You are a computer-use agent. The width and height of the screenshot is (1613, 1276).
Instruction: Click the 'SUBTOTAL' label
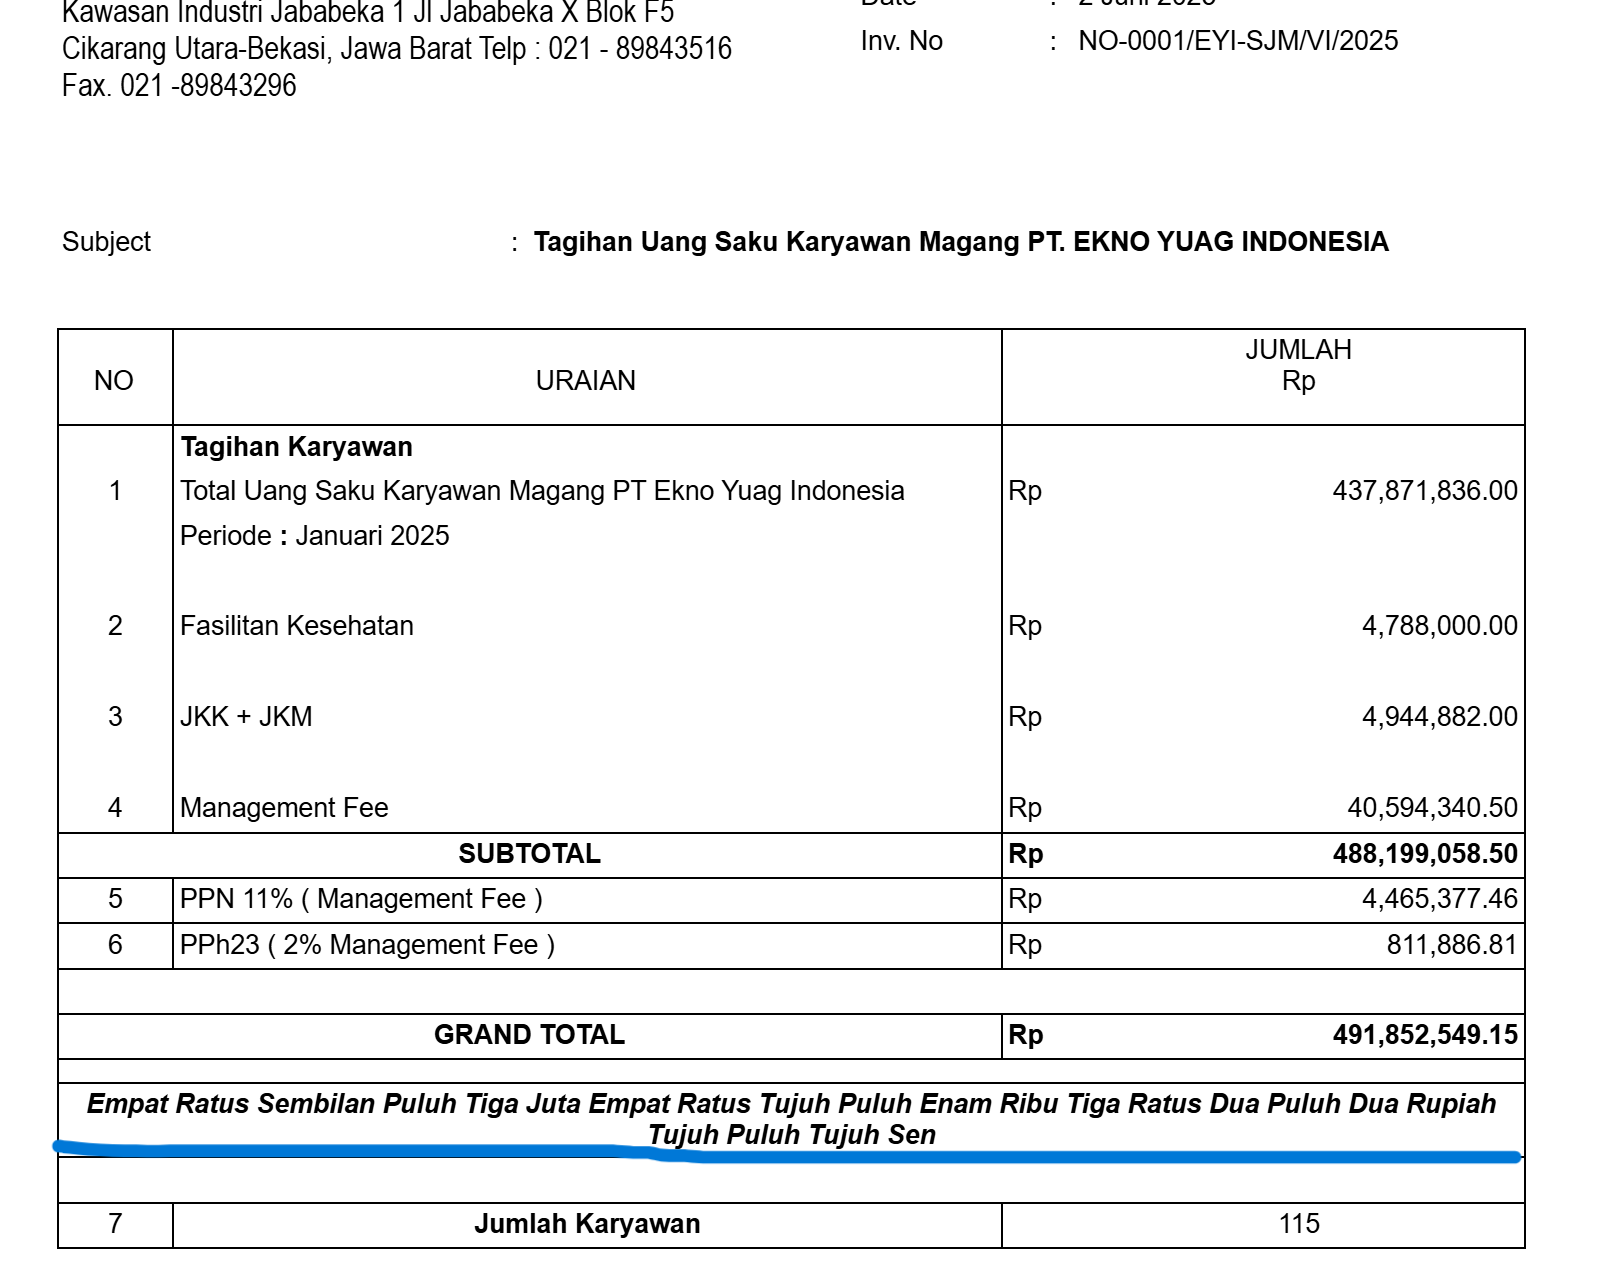coord(530,854)
